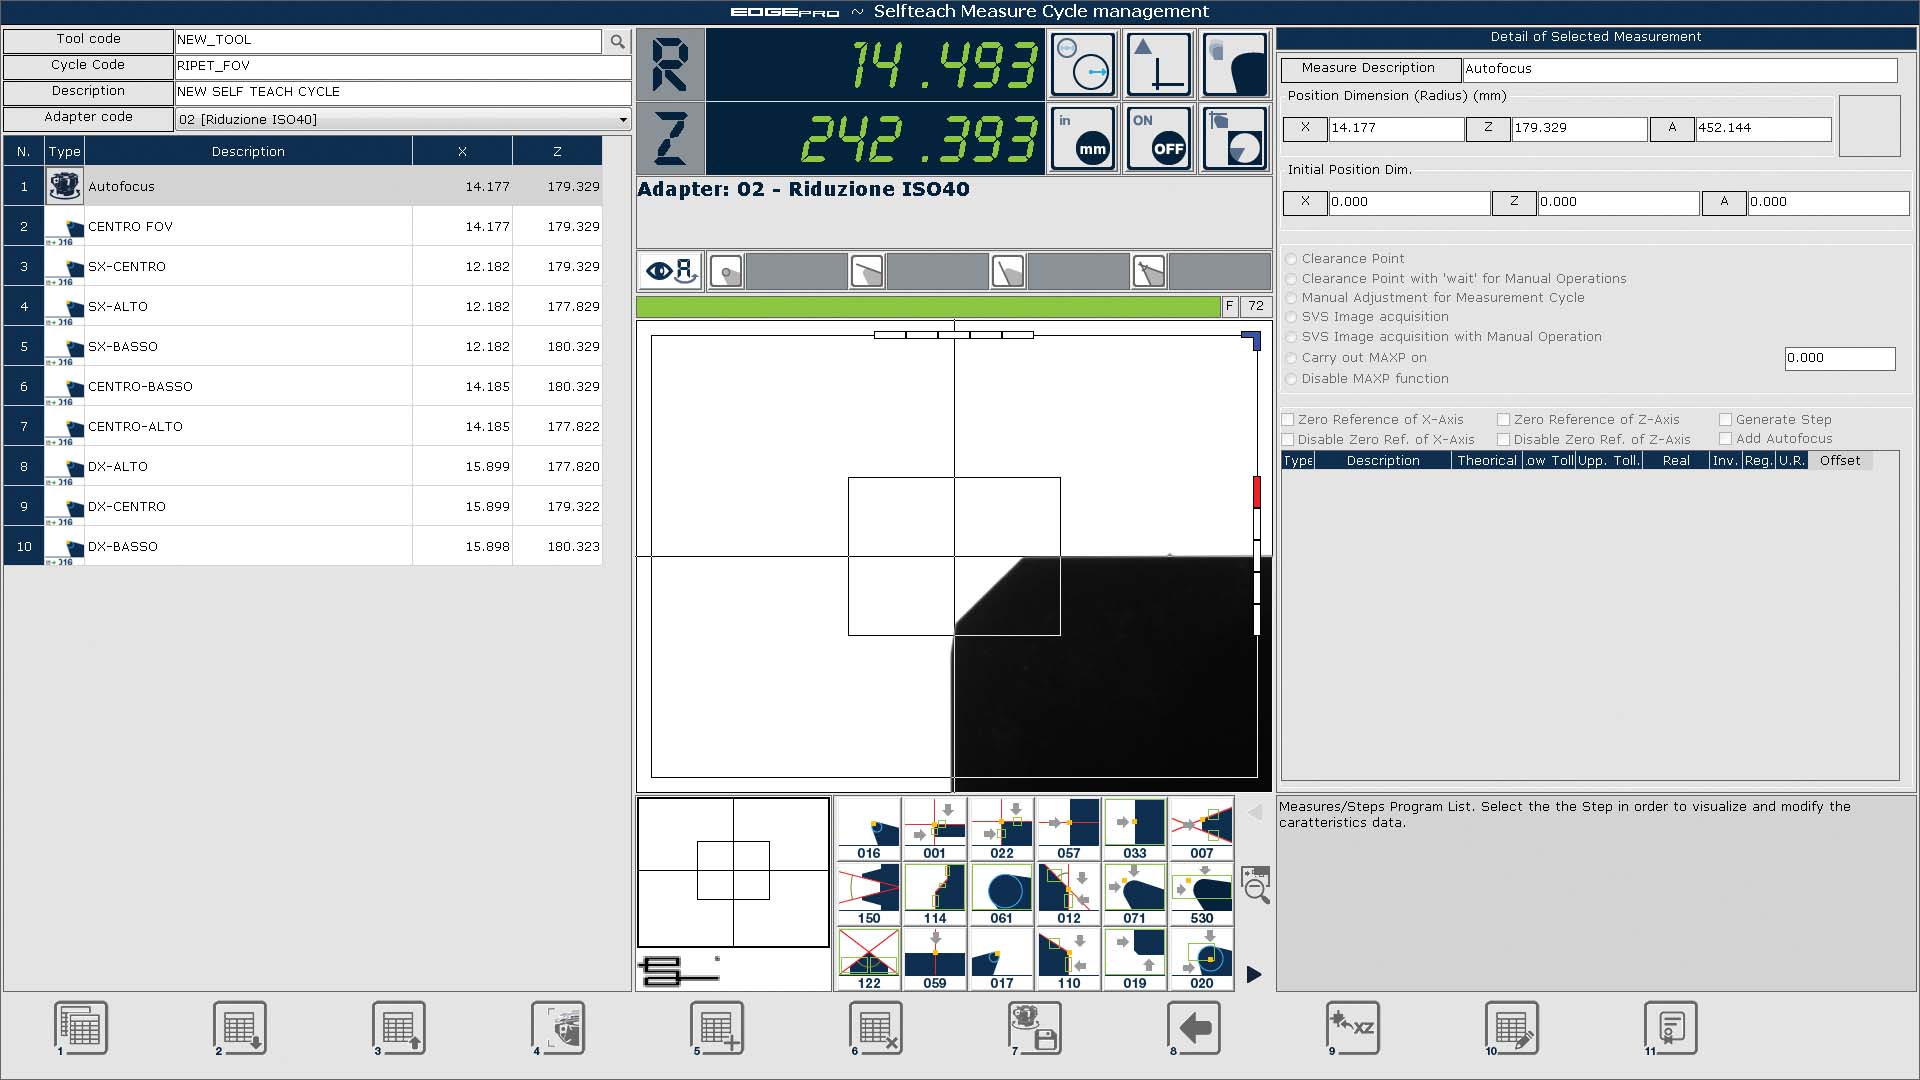Click the search magnifier beside Tool code

coord(617,41)
